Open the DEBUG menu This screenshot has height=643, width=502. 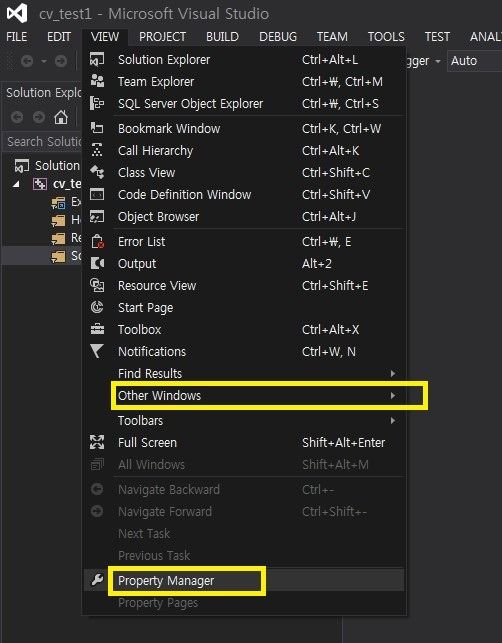pyautogui.click(x=278, y=37)
